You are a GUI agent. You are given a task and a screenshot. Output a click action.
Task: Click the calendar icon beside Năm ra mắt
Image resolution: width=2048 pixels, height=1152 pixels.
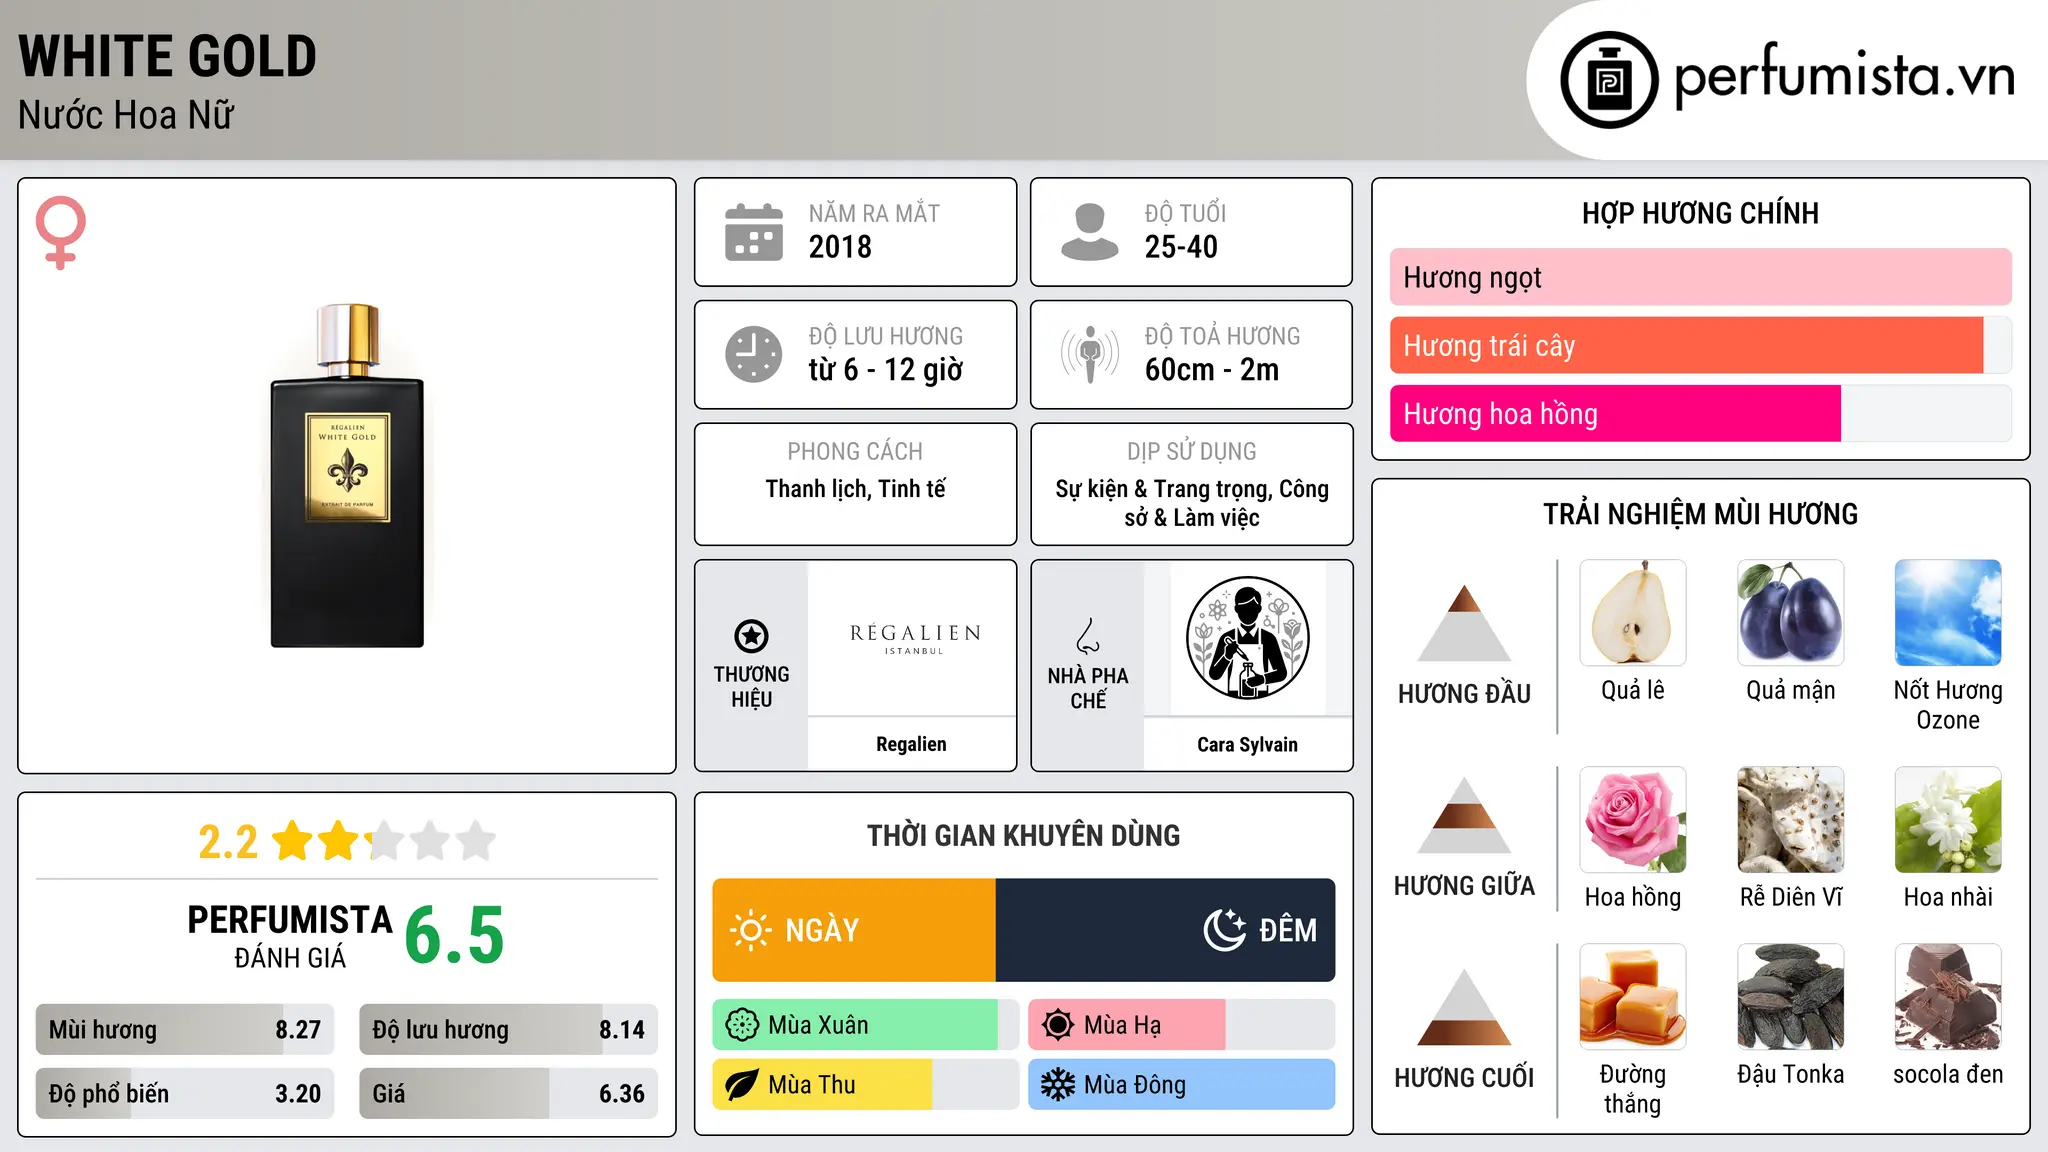coord(754,232)
